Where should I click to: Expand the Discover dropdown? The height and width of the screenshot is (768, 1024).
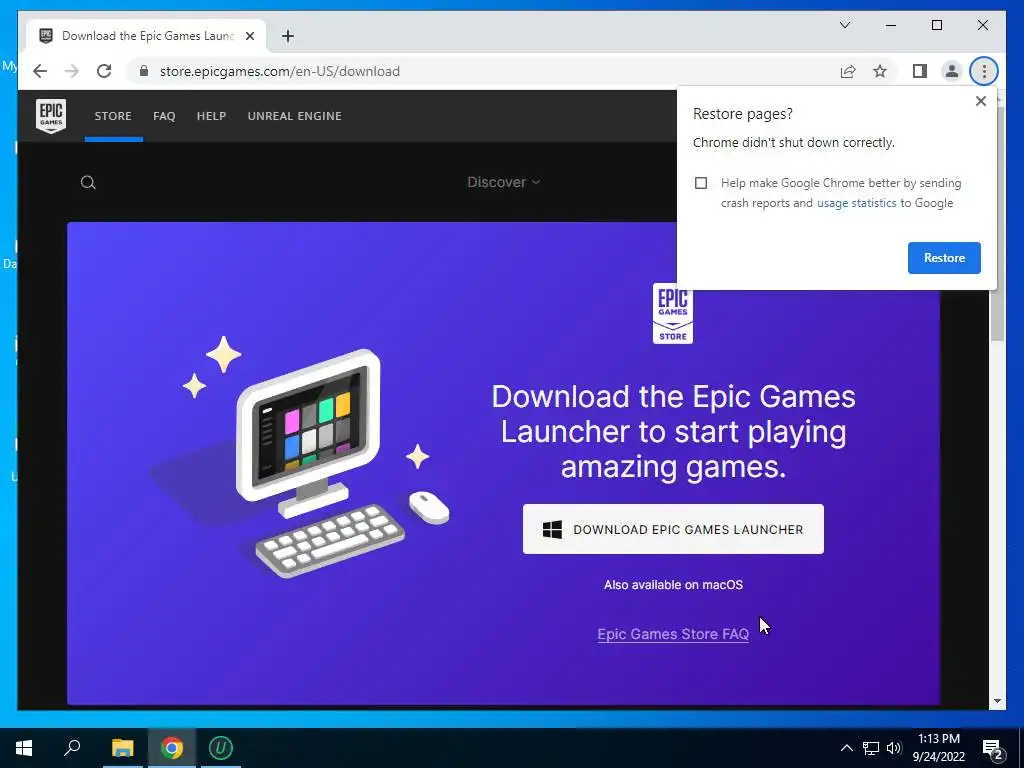point(504,182)
